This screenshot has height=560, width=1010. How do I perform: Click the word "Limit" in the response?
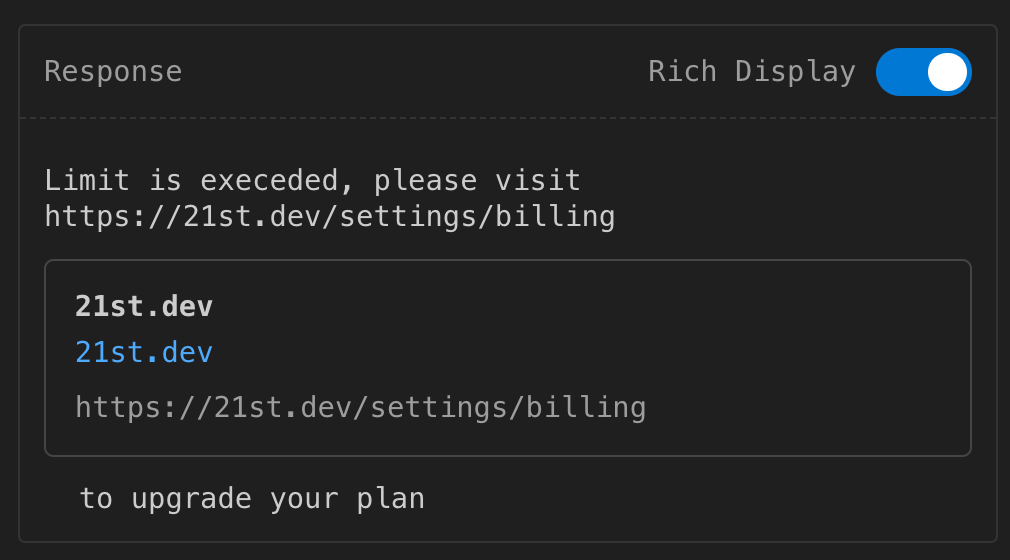click(x=87, y=181)
